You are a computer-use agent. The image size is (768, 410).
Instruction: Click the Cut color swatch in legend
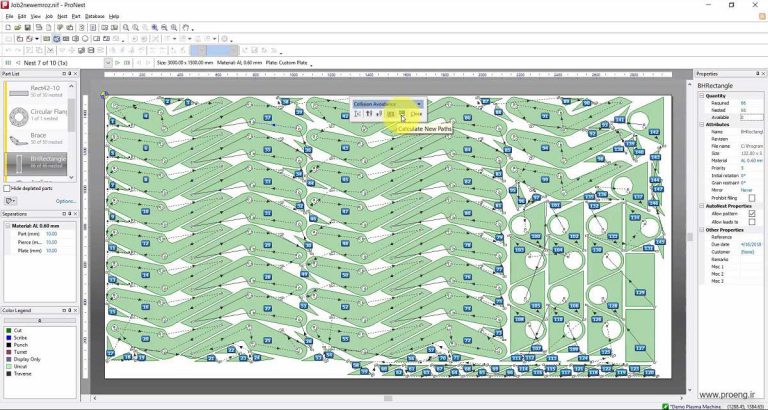click(9, 330)
